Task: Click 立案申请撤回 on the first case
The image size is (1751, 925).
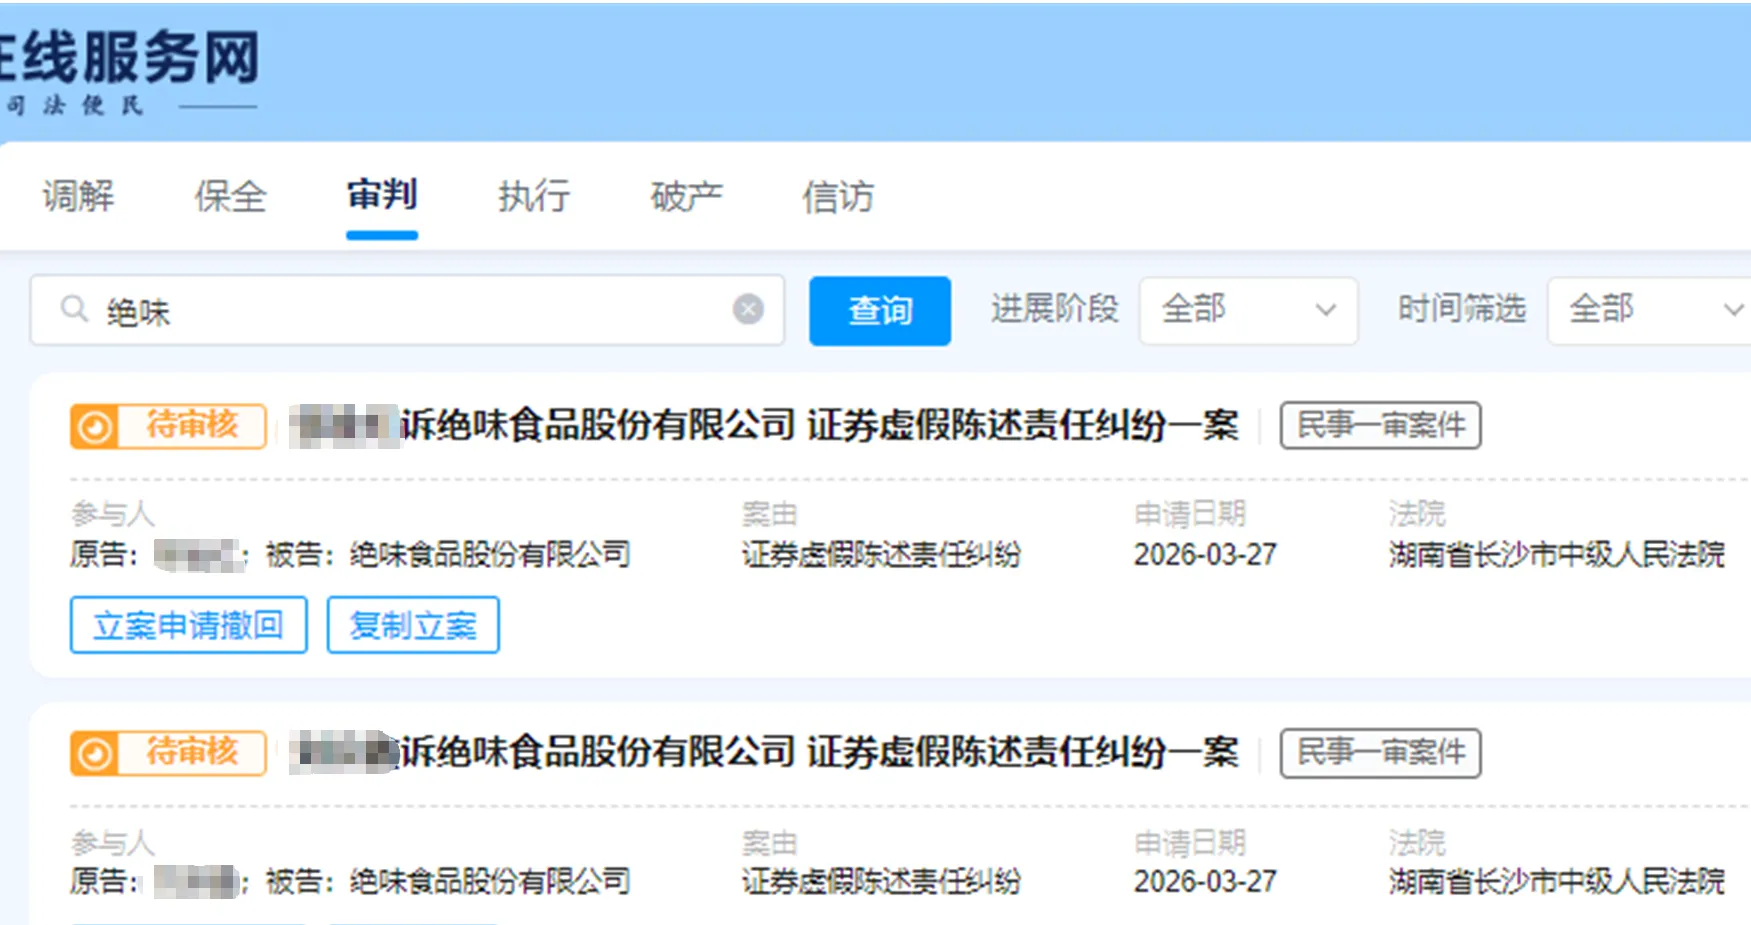Action: pyautogui.click(x=188, y=624)
